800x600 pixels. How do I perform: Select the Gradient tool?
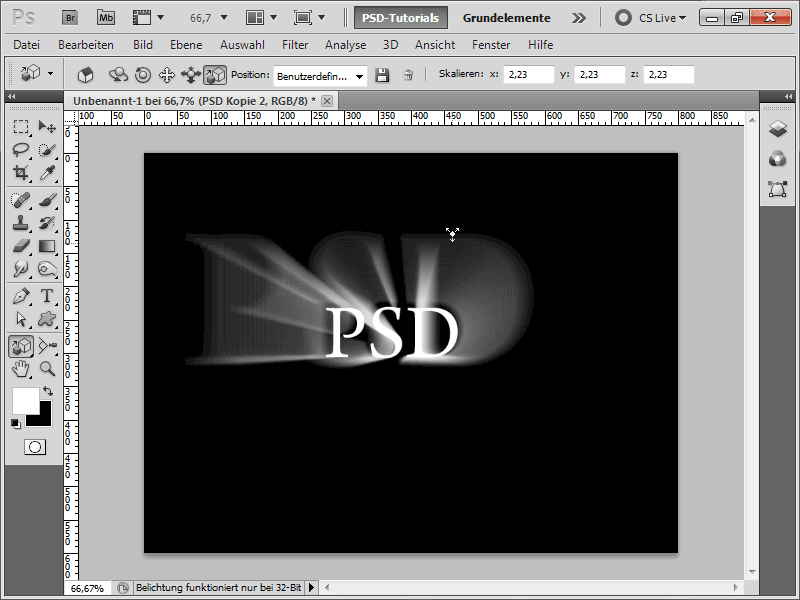47,246
